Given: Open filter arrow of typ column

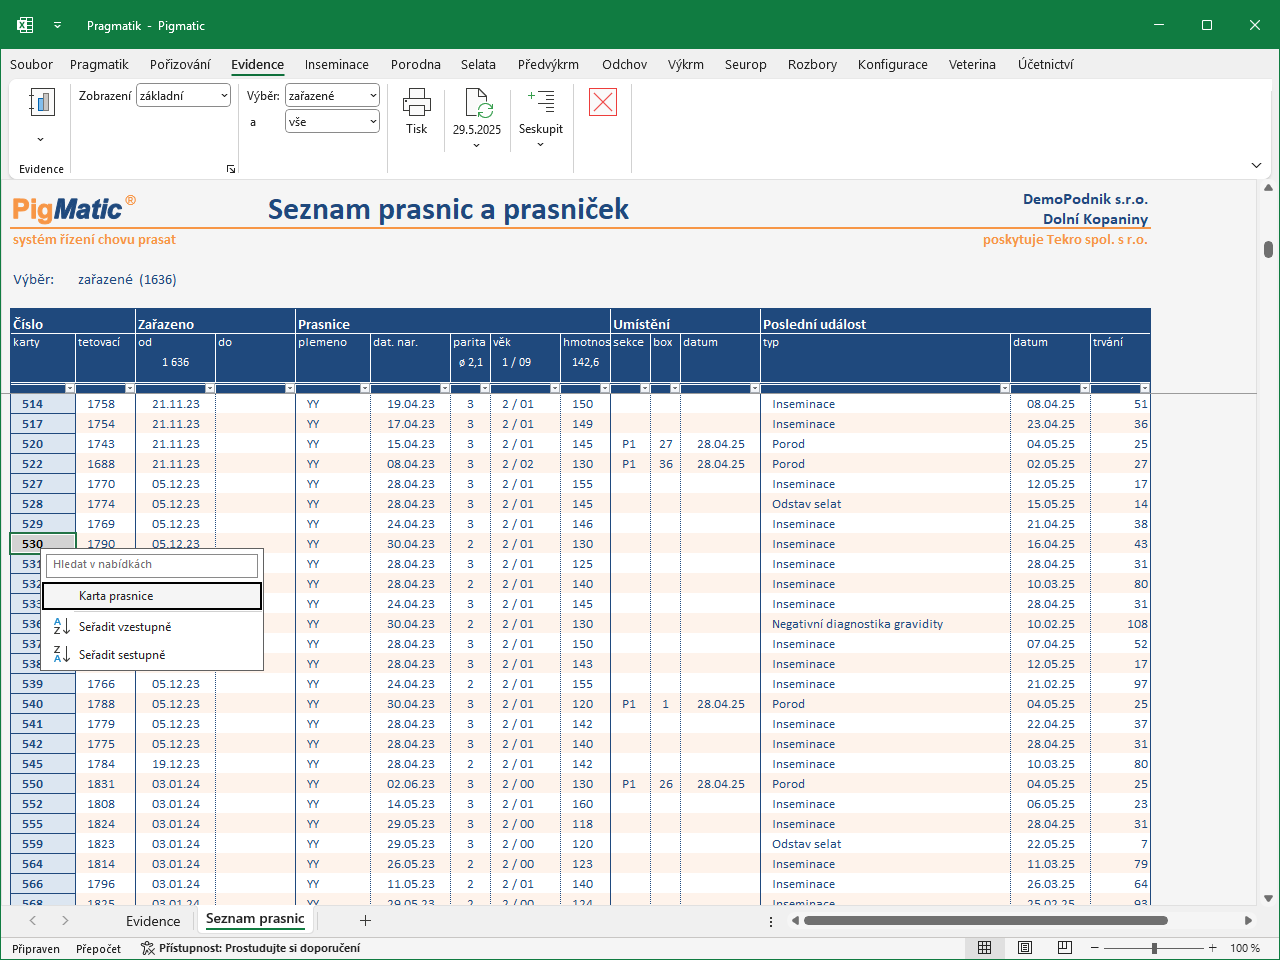Looking at the screenshot, I should pyautogui.click(x=1004, y=388).
